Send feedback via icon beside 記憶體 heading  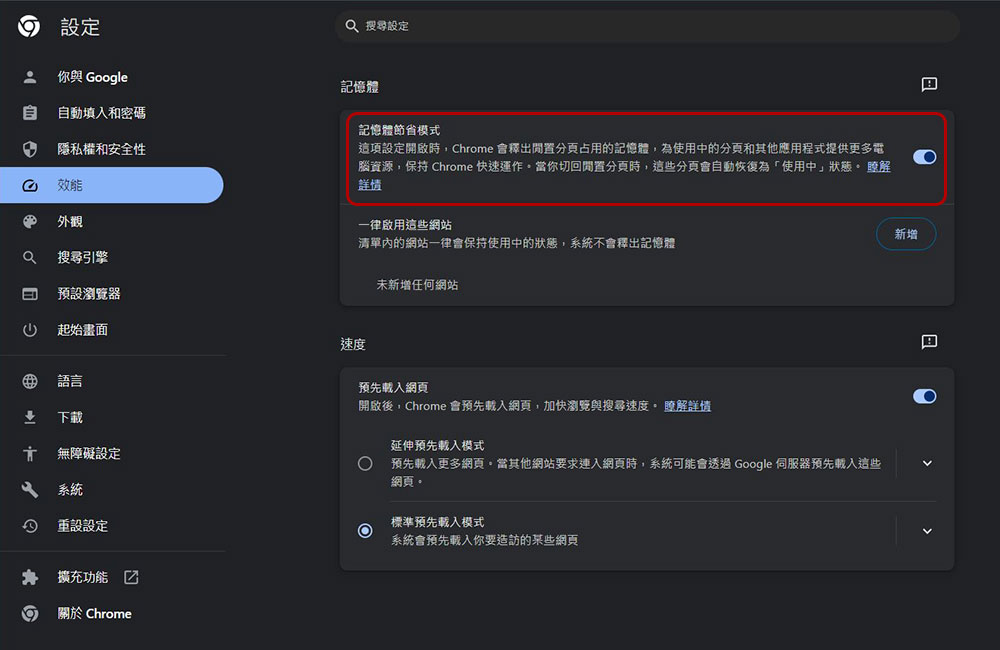tap(929, 85)
